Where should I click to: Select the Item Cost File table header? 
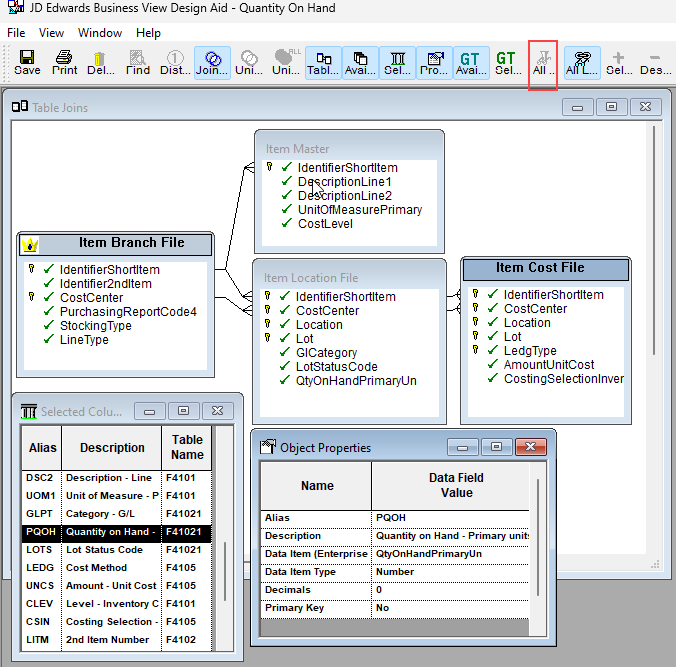click(x=546, y=269)
